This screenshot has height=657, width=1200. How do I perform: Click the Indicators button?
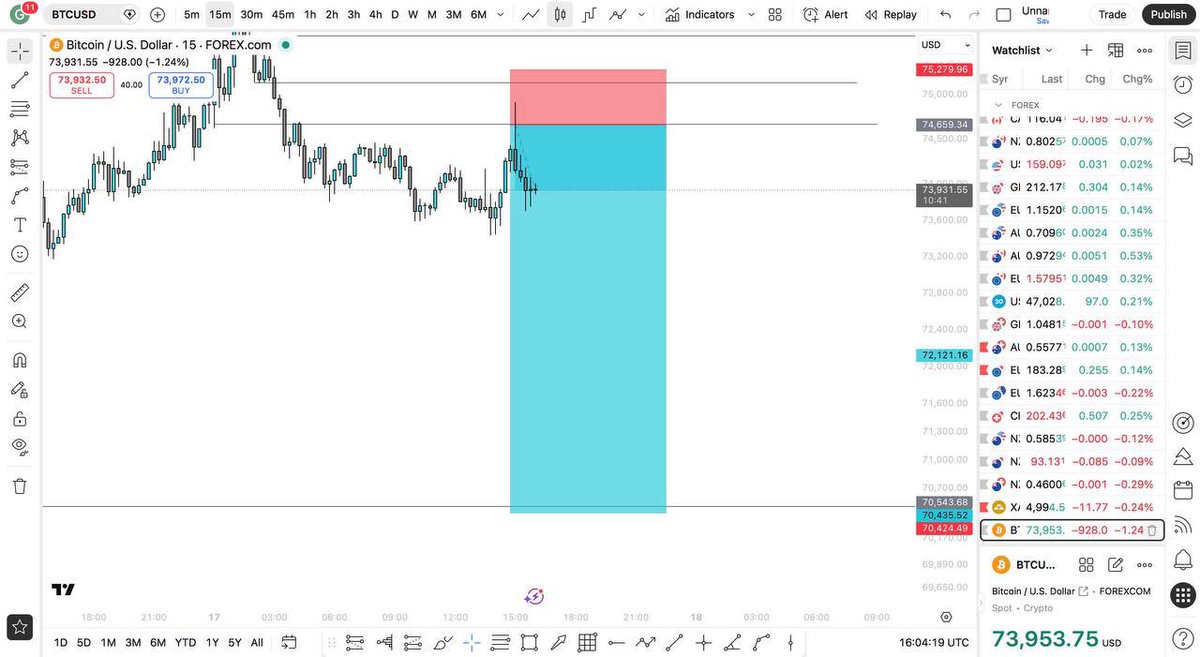(699, 15)
